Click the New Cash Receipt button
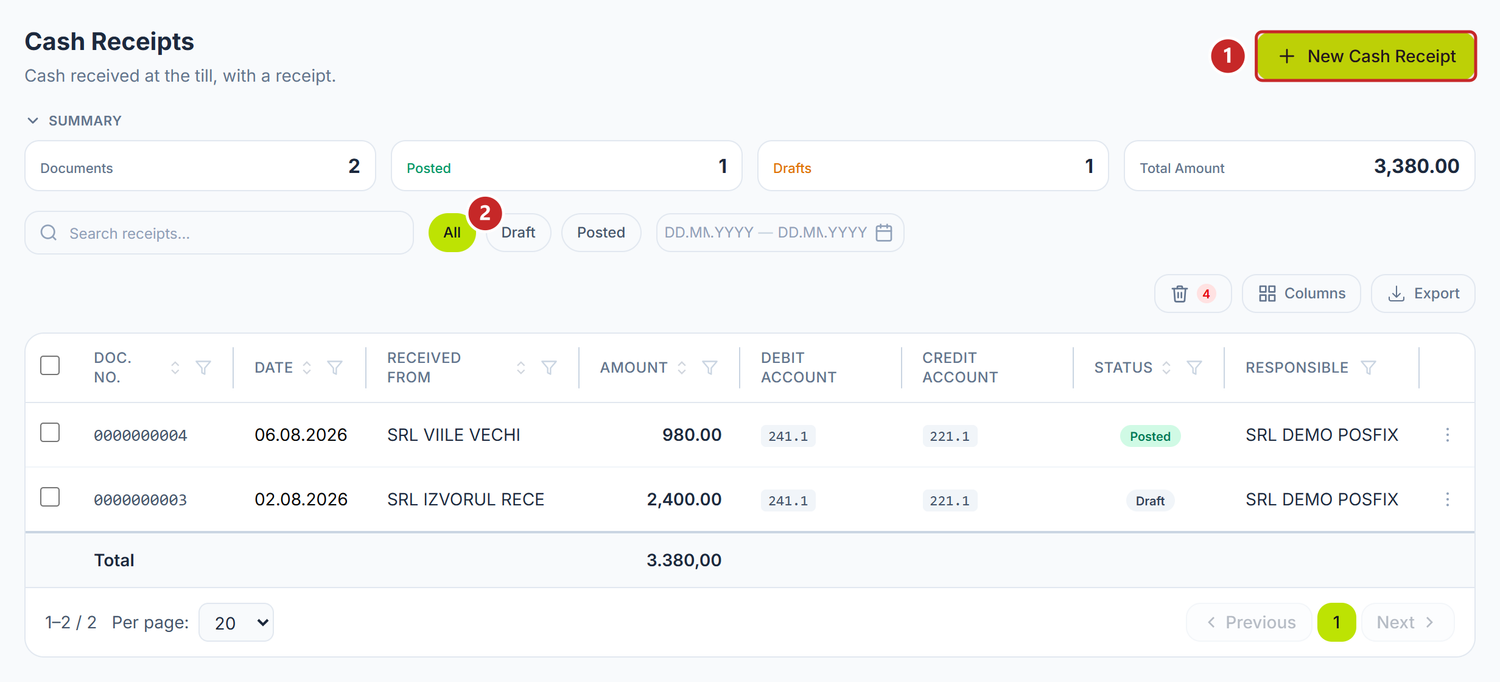1500x682 pixels. point(1365,56)
